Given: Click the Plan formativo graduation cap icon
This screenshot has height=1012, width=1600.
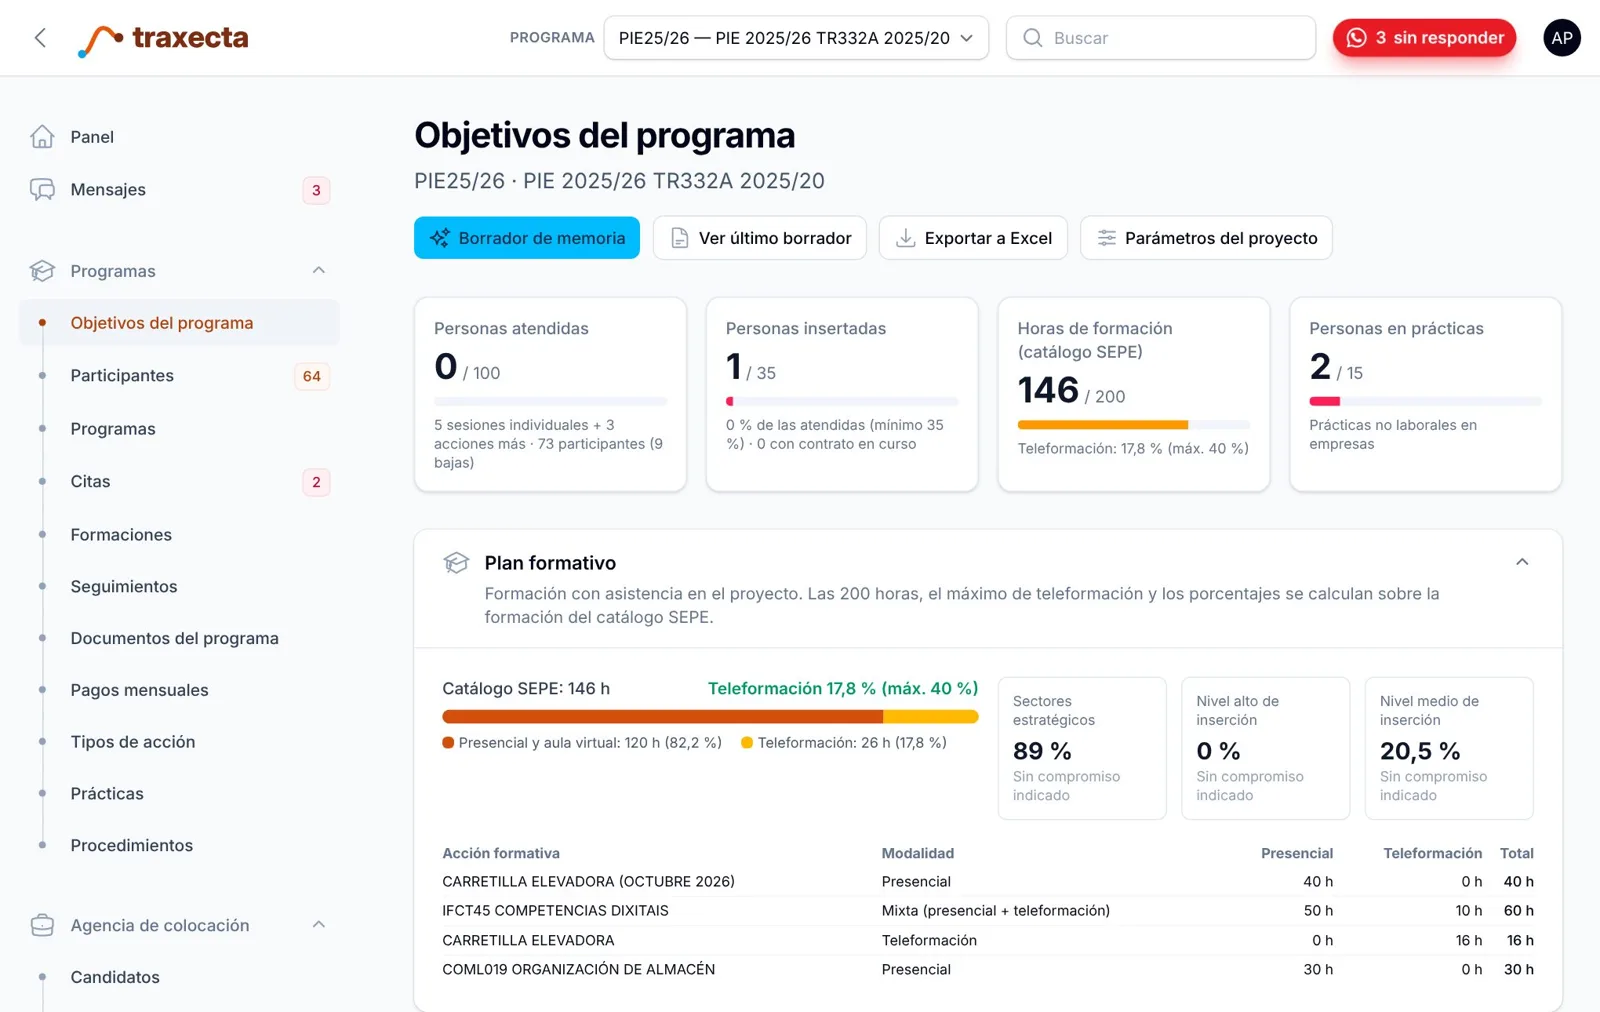Looking at the screenshot, I should pos(456,563).
